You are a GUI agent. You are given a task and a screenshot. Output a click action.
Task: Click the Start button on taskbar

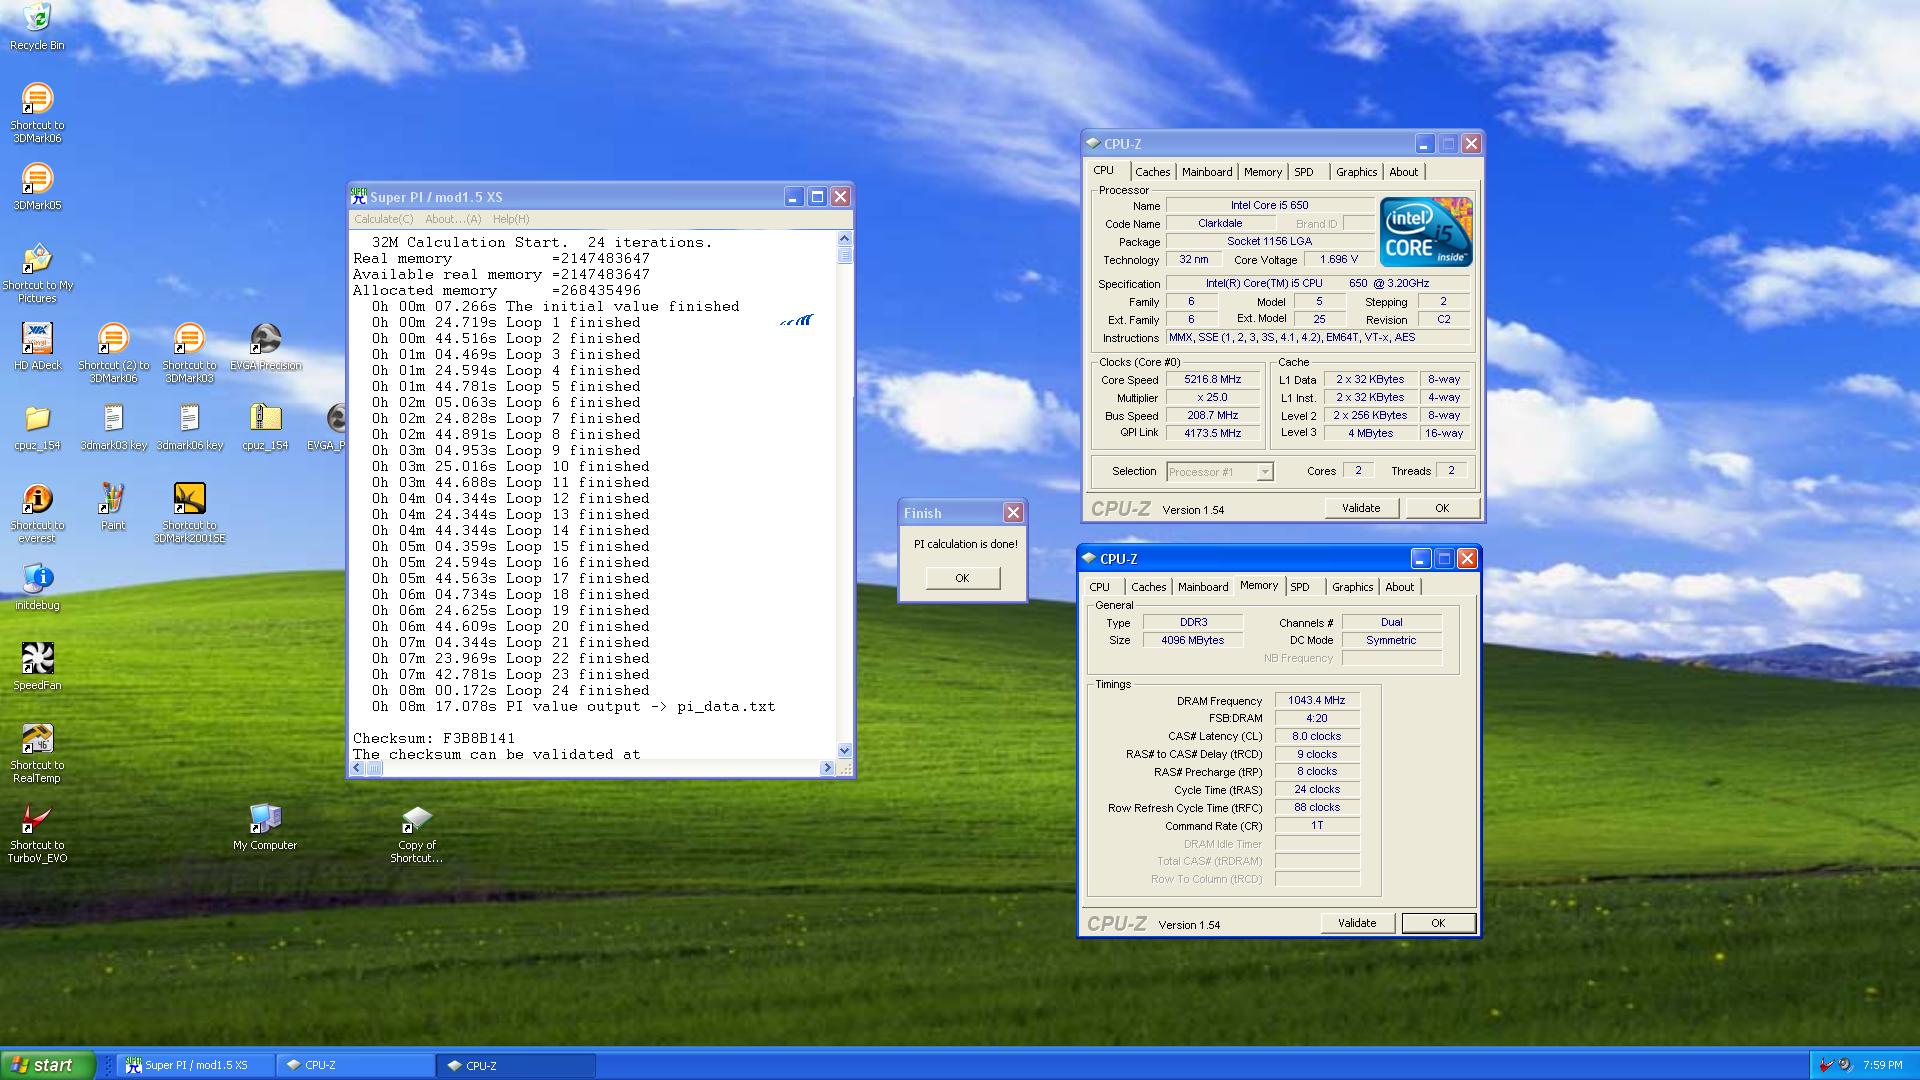pos(47,1065)
